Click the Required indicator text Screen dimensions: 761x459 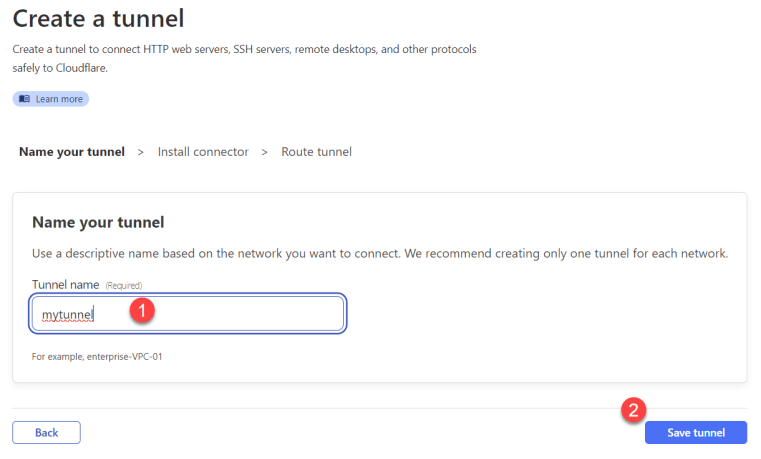click(124, 286)
